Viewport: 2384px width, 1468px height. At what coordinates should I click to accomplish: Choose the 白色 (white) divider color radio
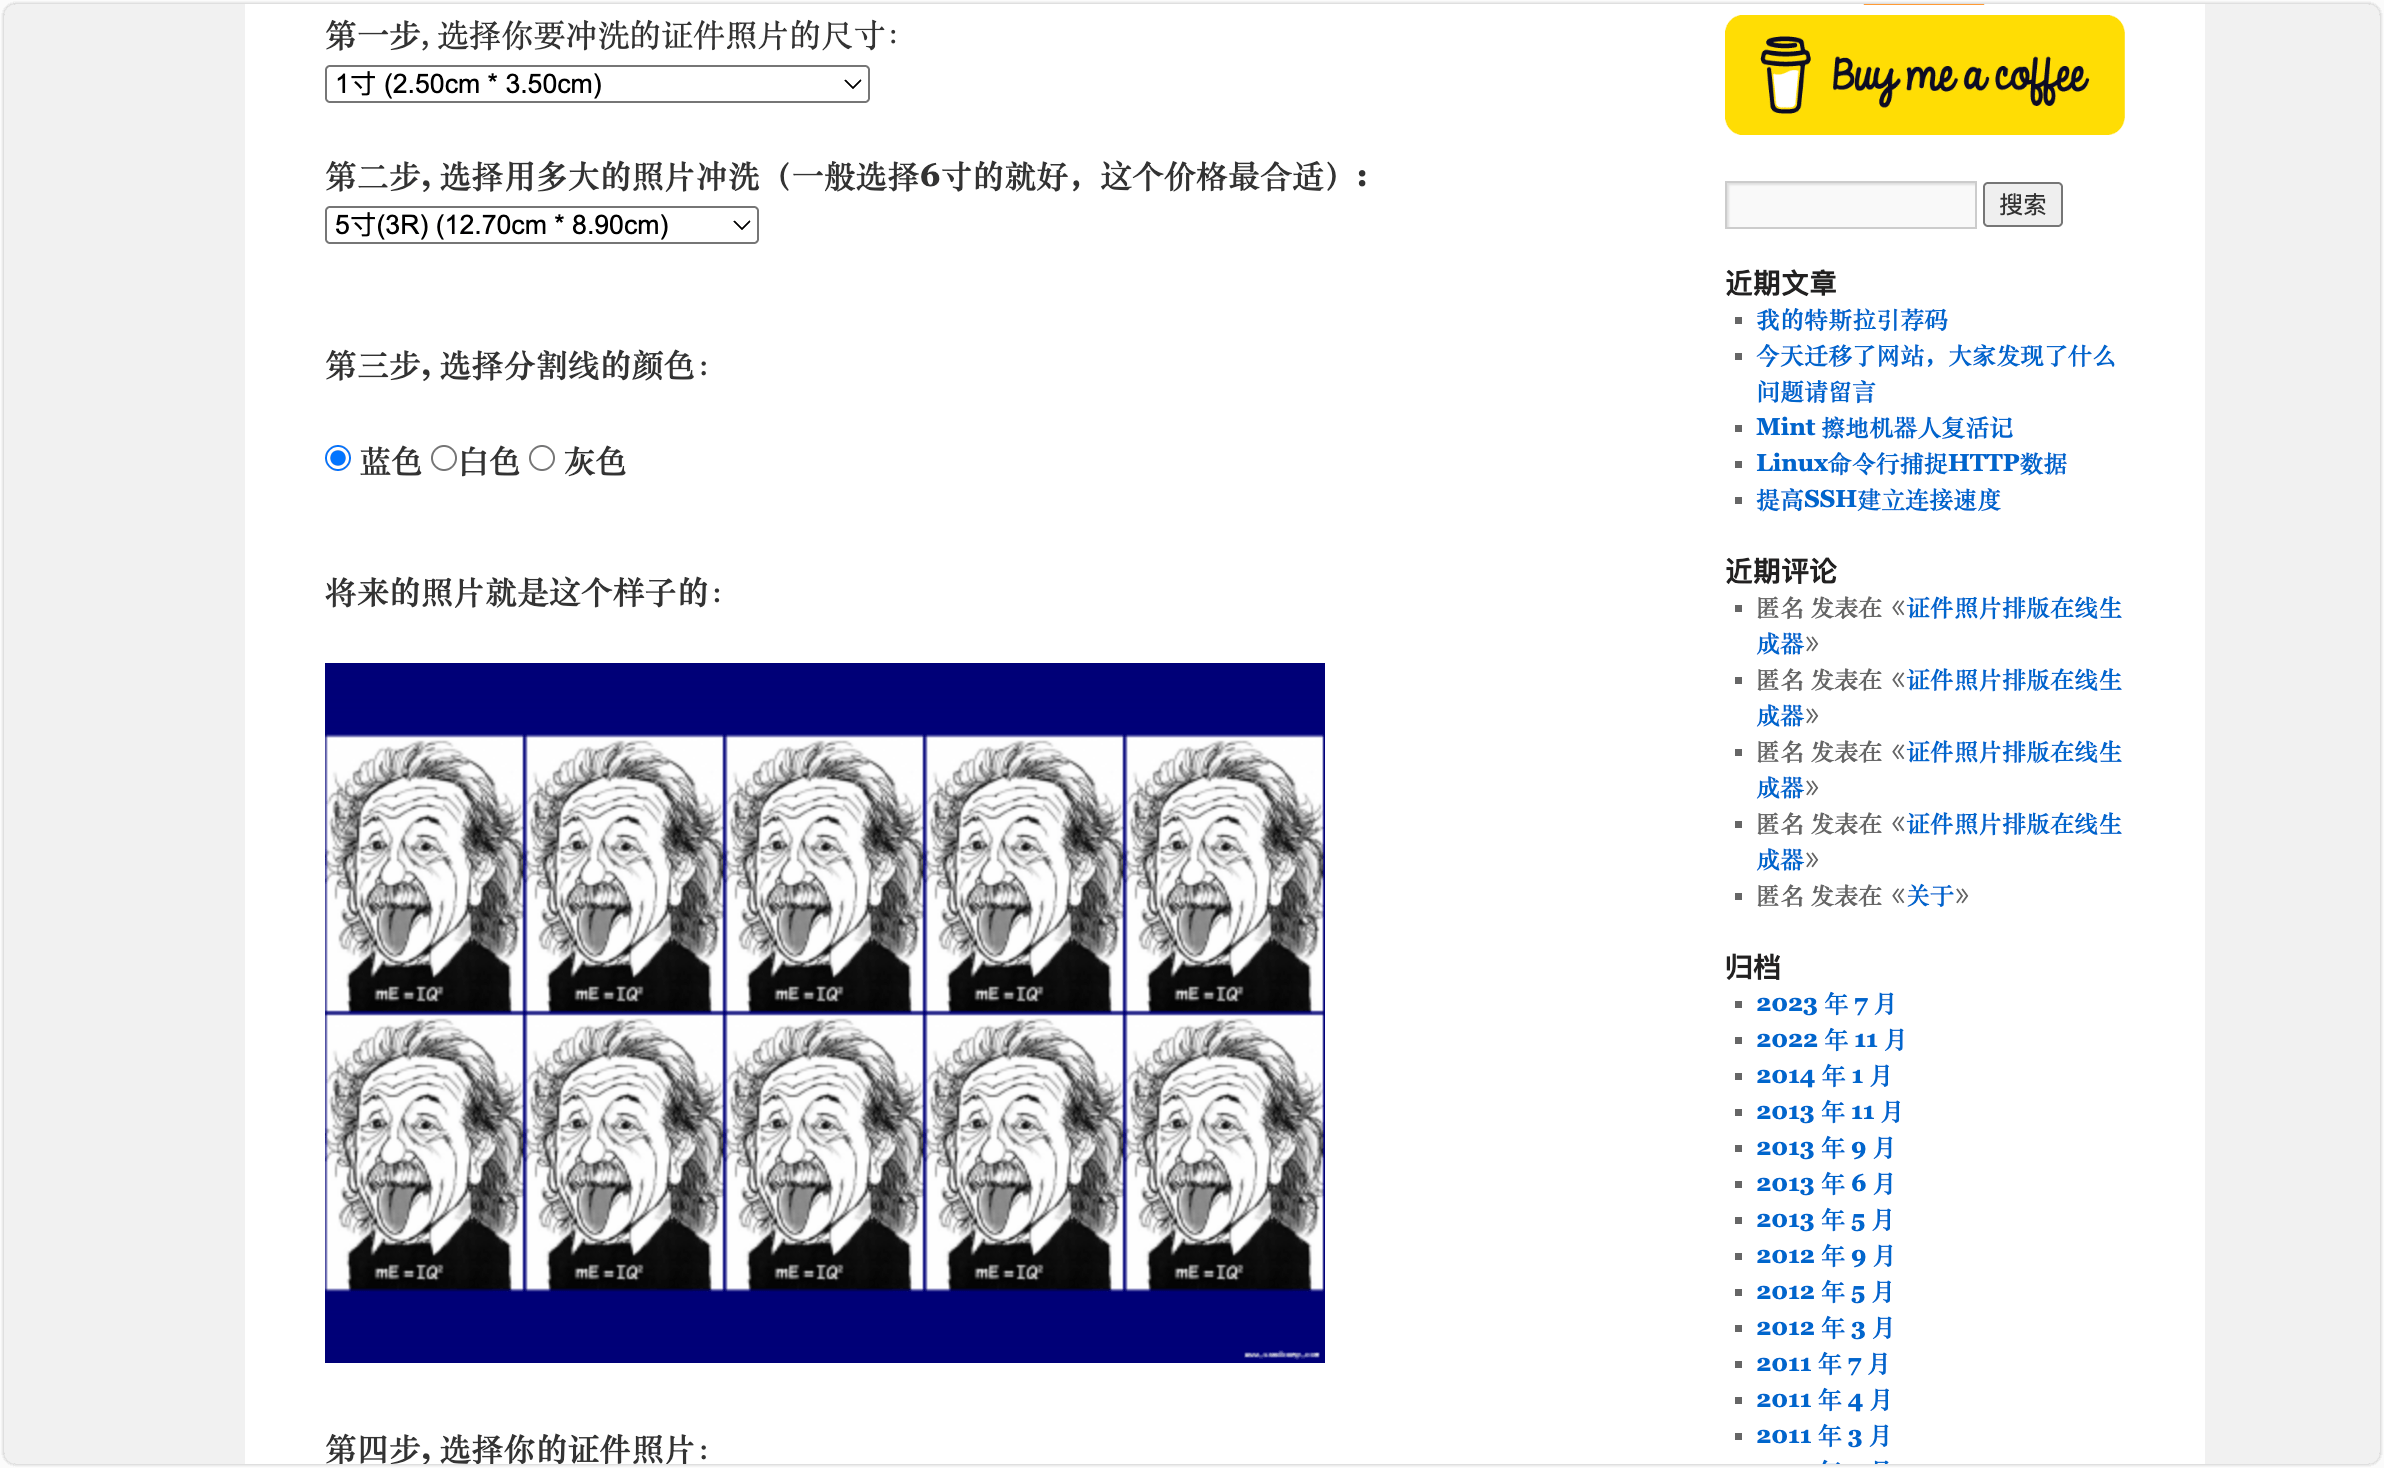point(444,459)
